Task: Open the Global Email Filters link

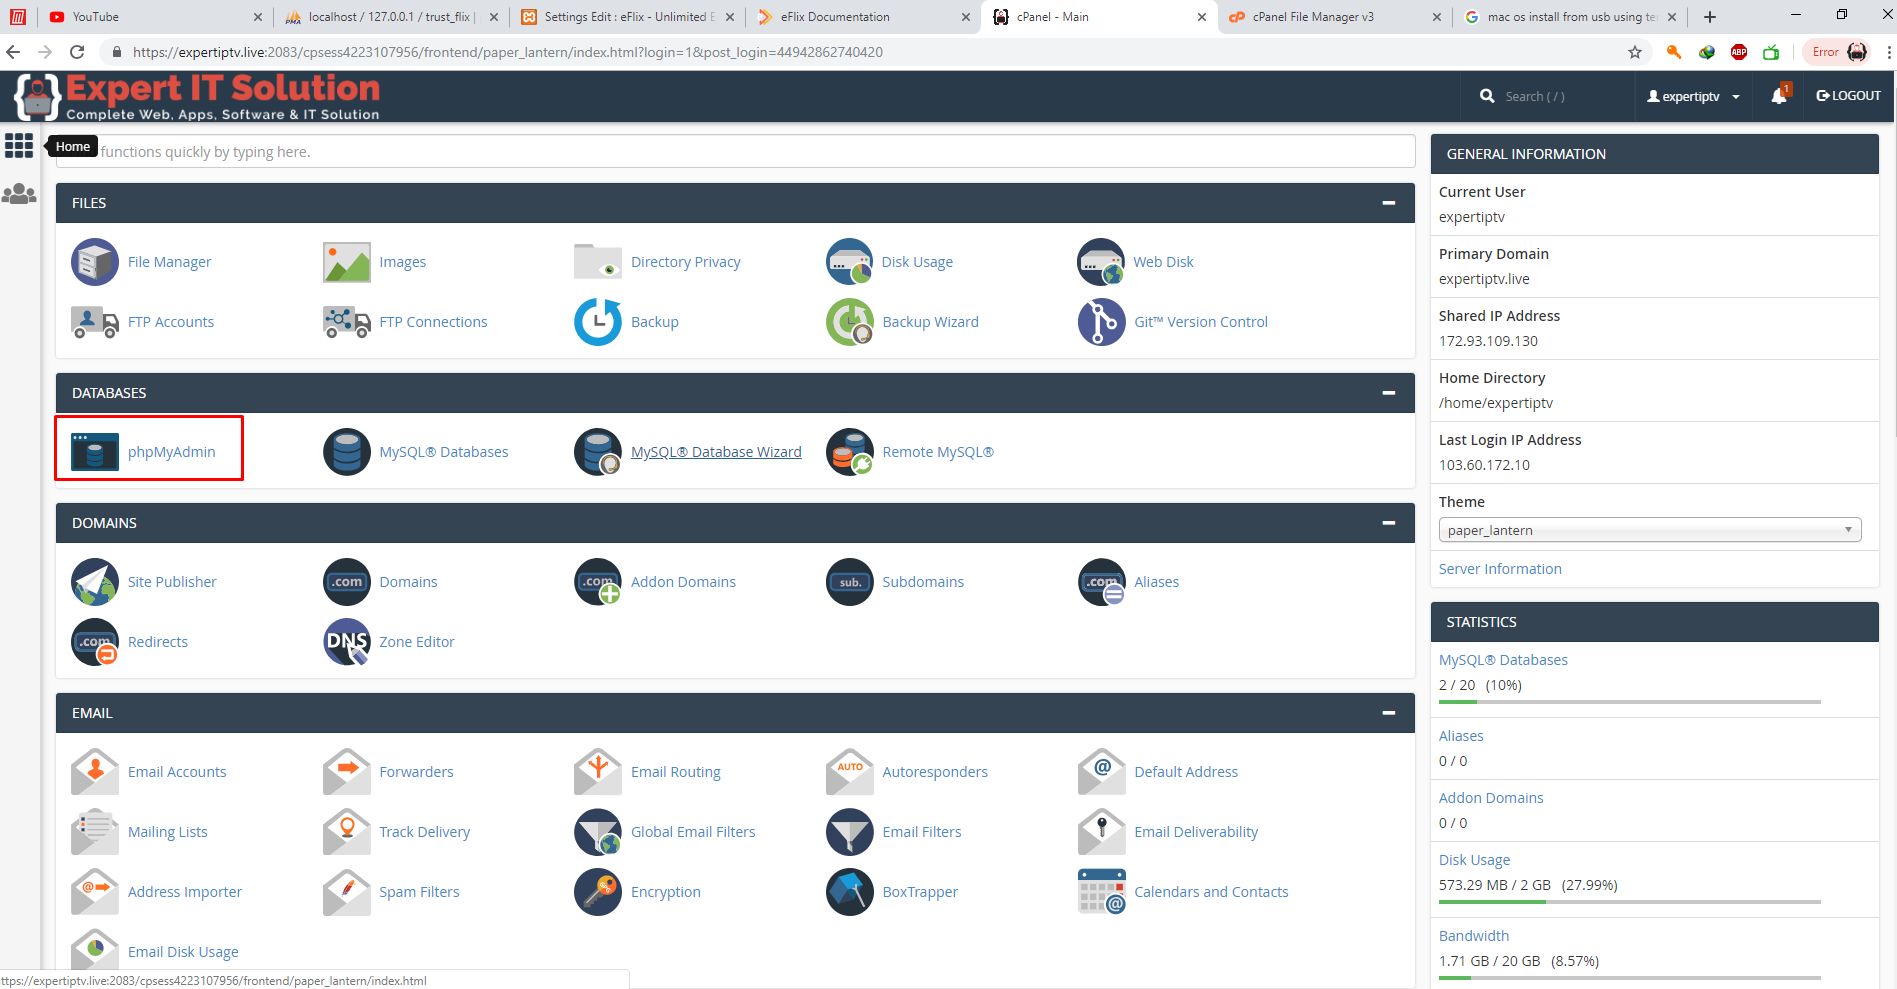Action: (x=693, y=832)
